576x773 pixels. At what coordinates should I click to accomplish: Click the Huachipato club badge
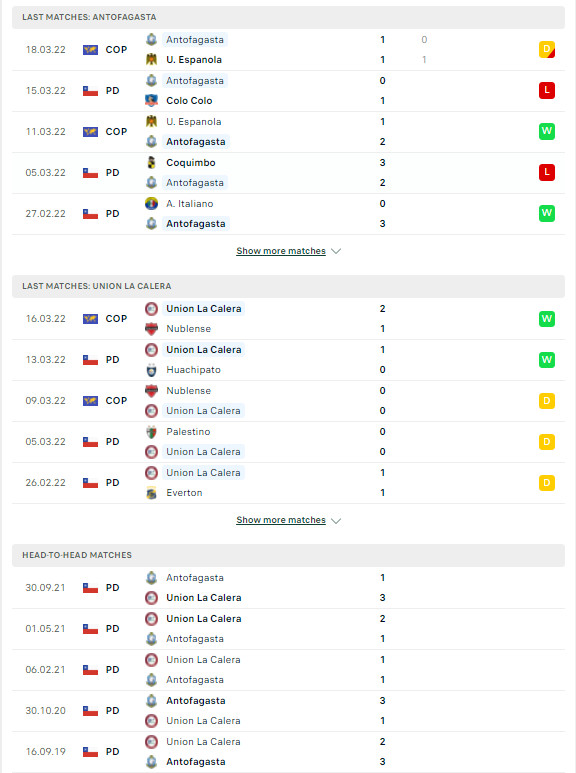(x=151, y=370)
